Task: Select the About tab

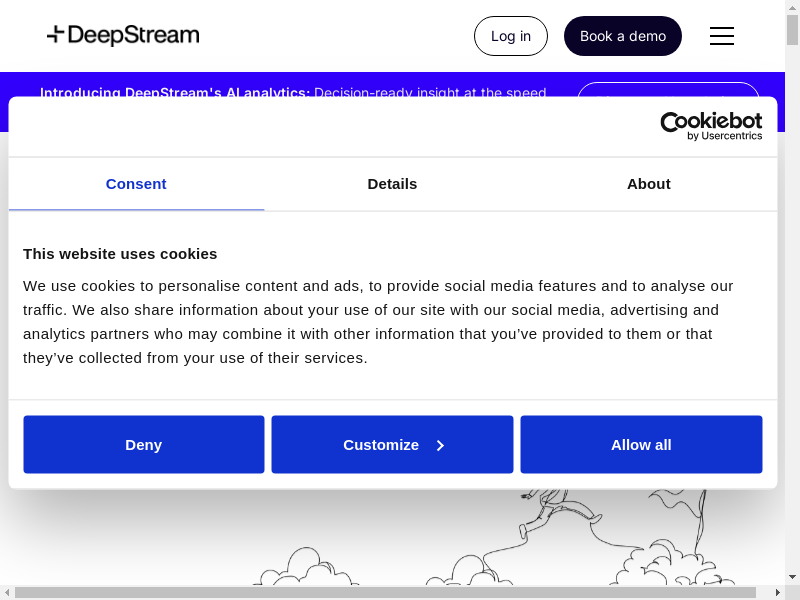Action: (648, 184)
